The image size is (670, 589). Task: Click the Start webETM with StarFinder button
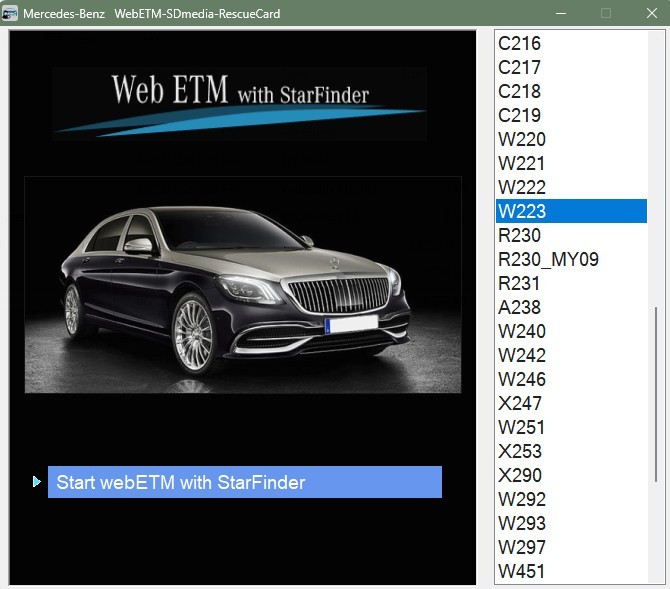pyautogui.click(x=244, y=482)
